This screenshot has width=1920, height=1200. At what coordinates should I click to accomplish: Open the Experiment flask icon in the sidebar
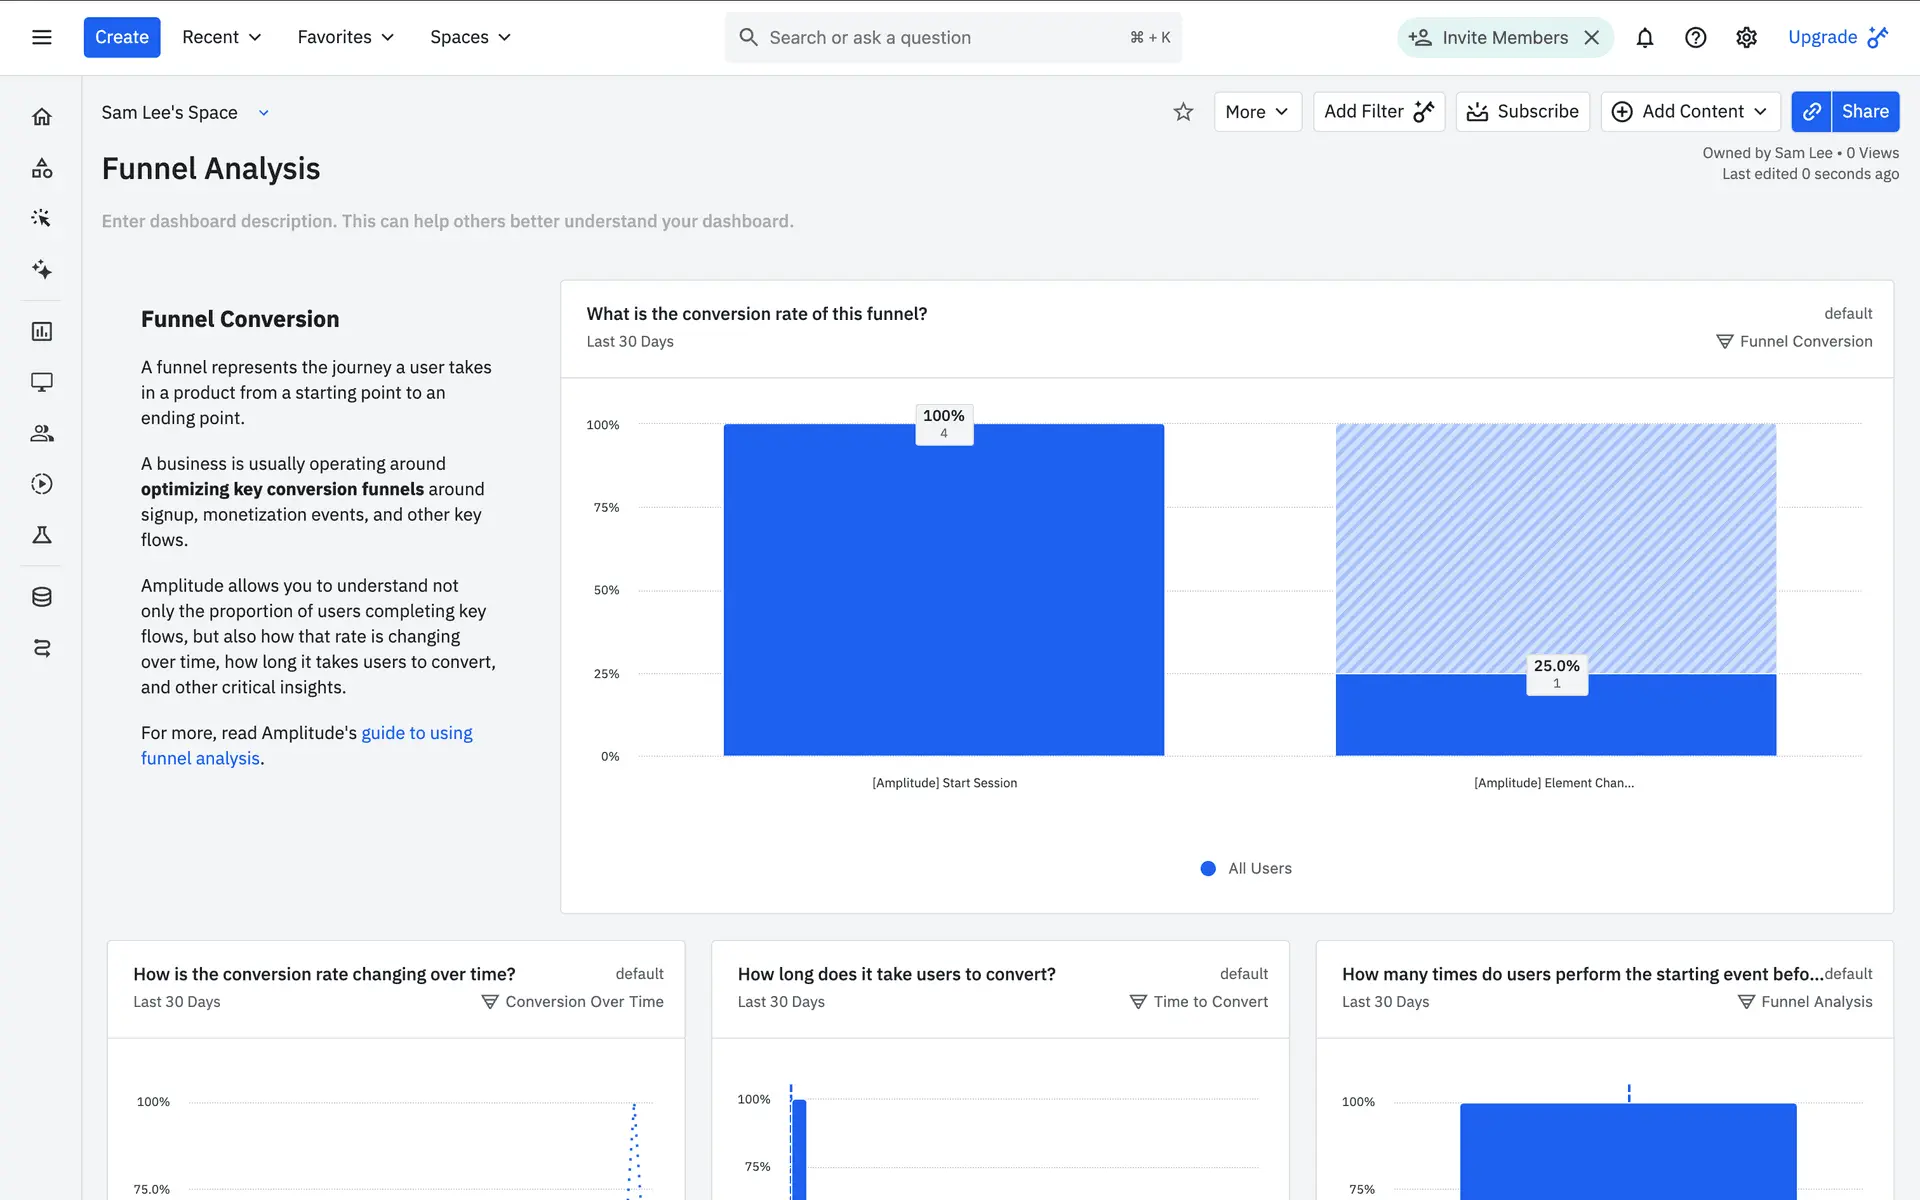[41, 535]
